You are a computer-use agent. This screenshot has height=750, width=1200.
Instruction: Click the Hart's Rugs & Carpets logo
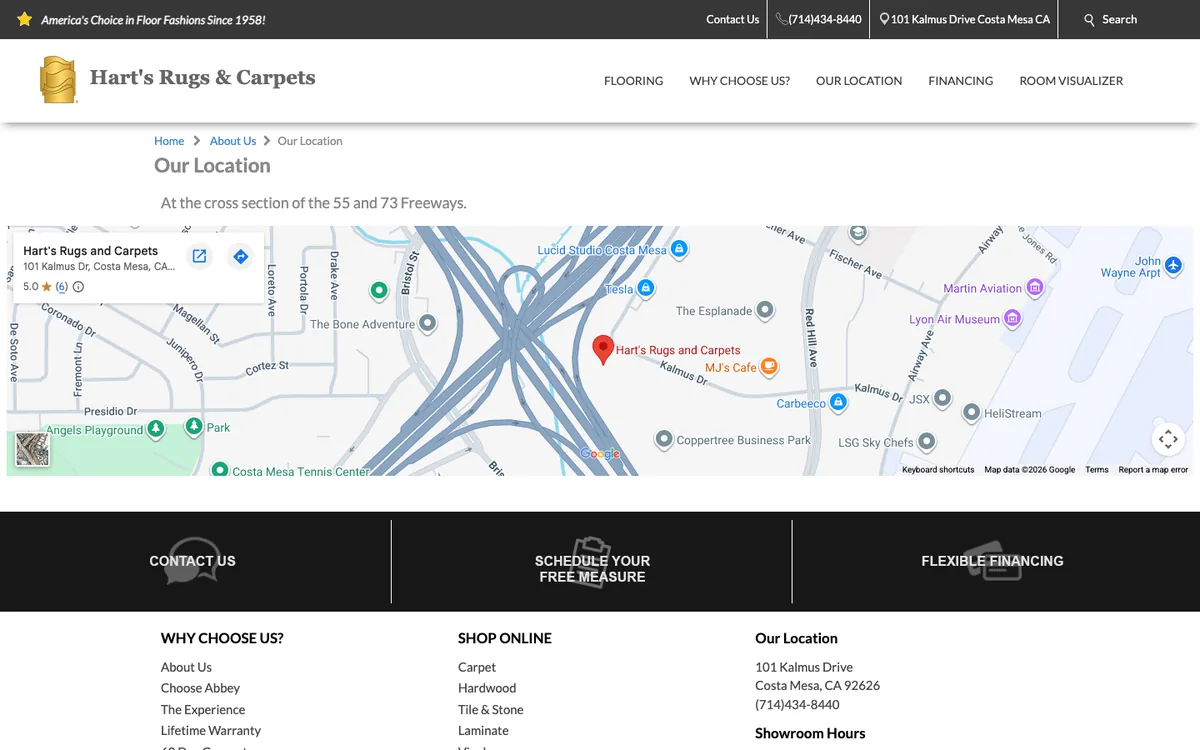177,80
